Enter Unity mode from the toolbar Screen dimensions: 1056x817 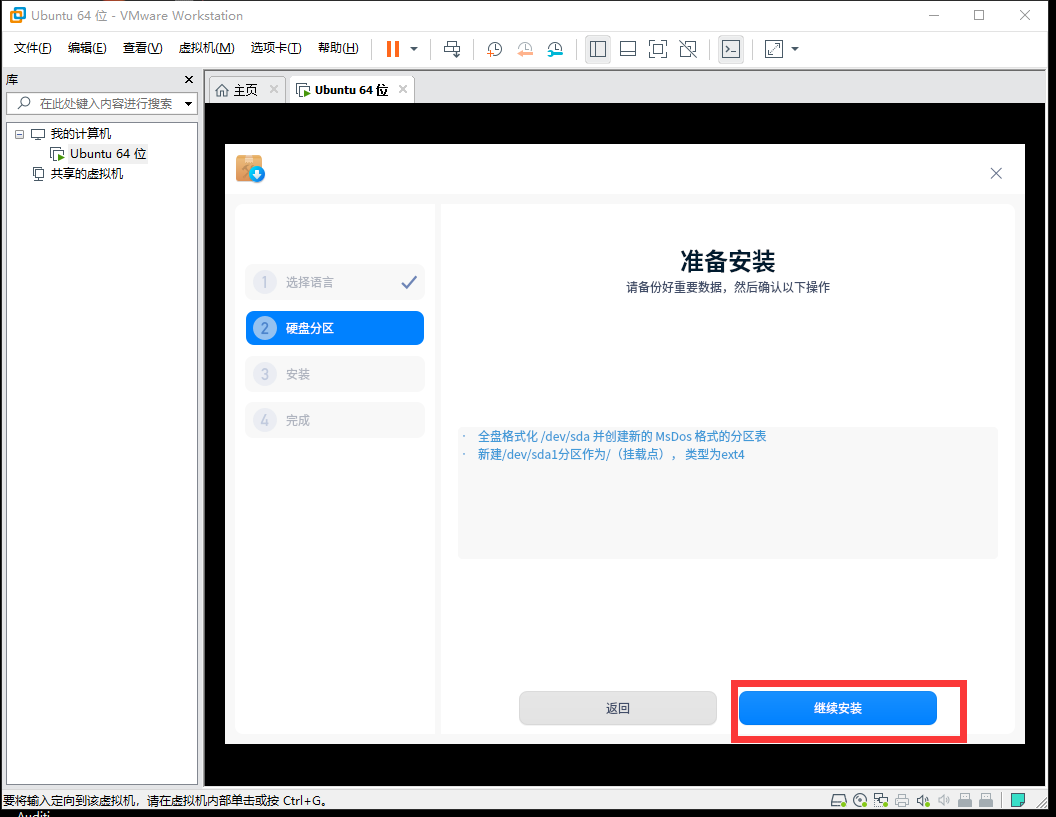(688, 48)
